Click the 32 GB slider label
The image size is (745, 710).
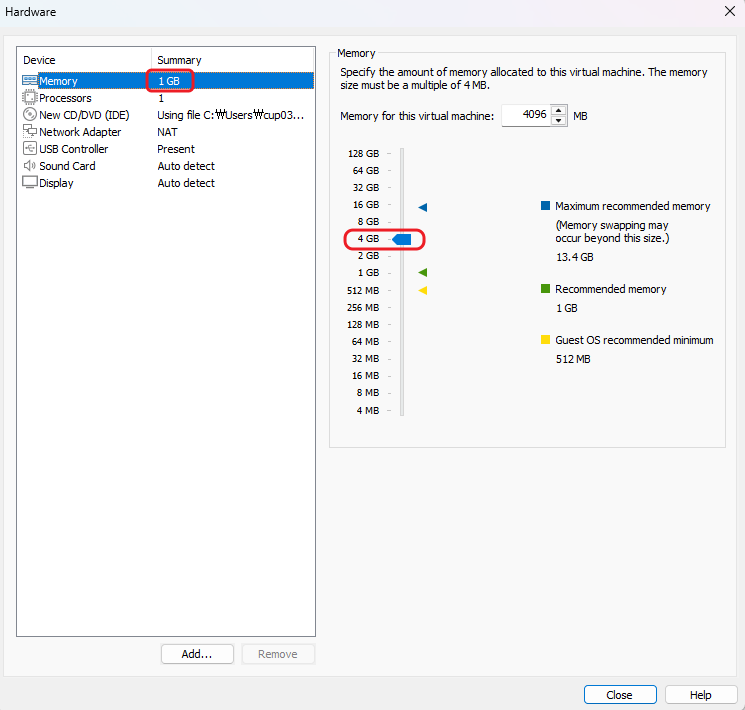pyautogui.click(x=366, y=188)
